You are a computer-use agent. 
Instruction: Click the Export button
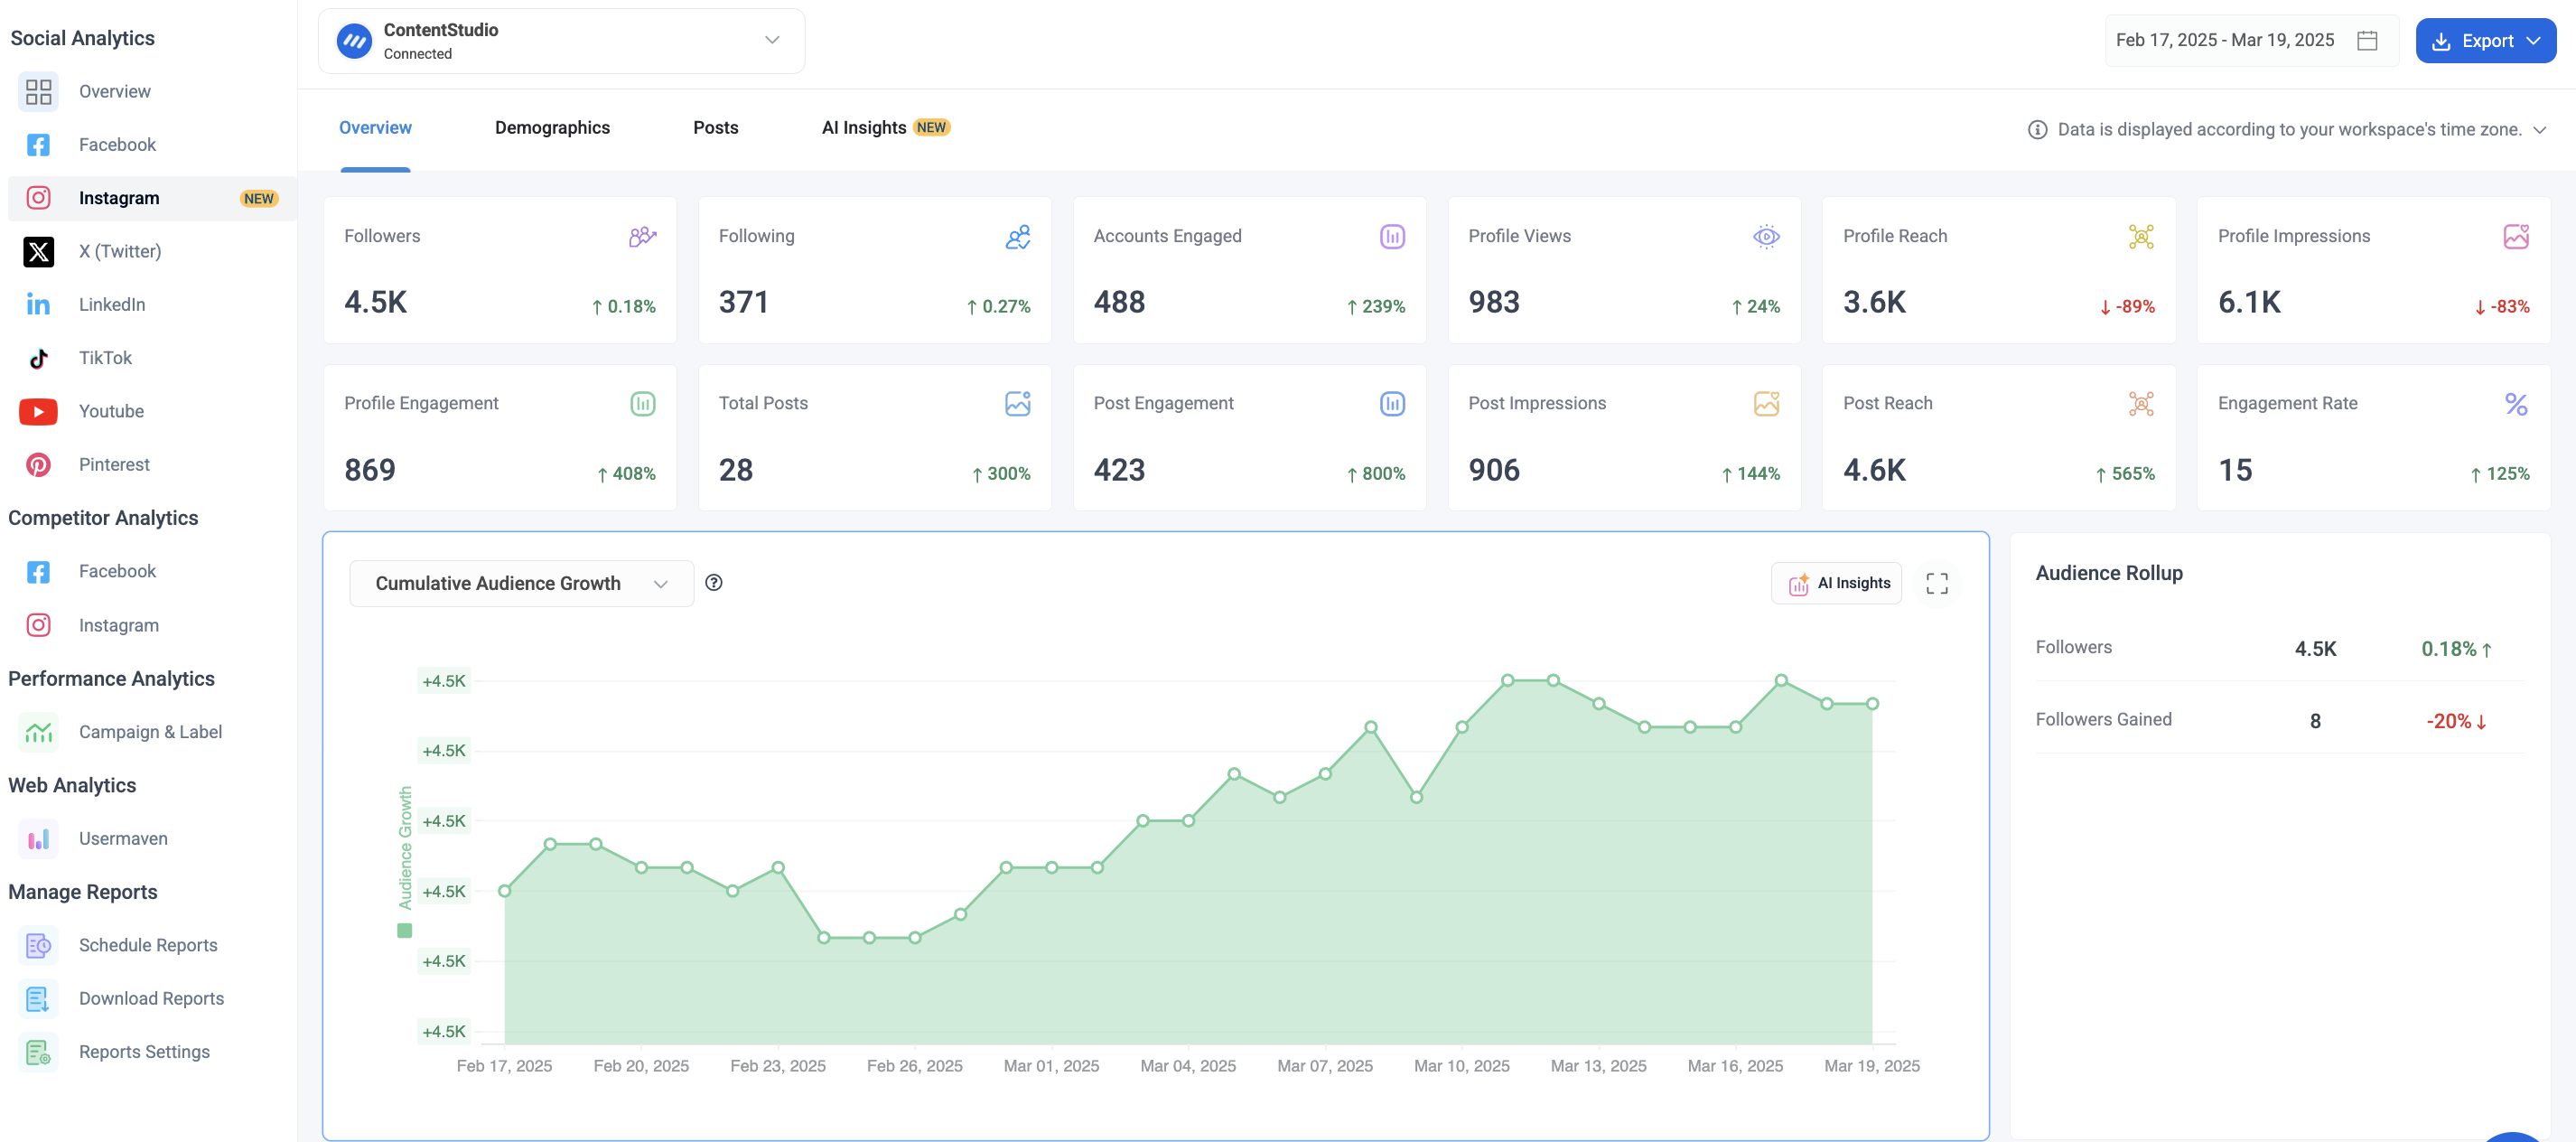(2485, 41)
